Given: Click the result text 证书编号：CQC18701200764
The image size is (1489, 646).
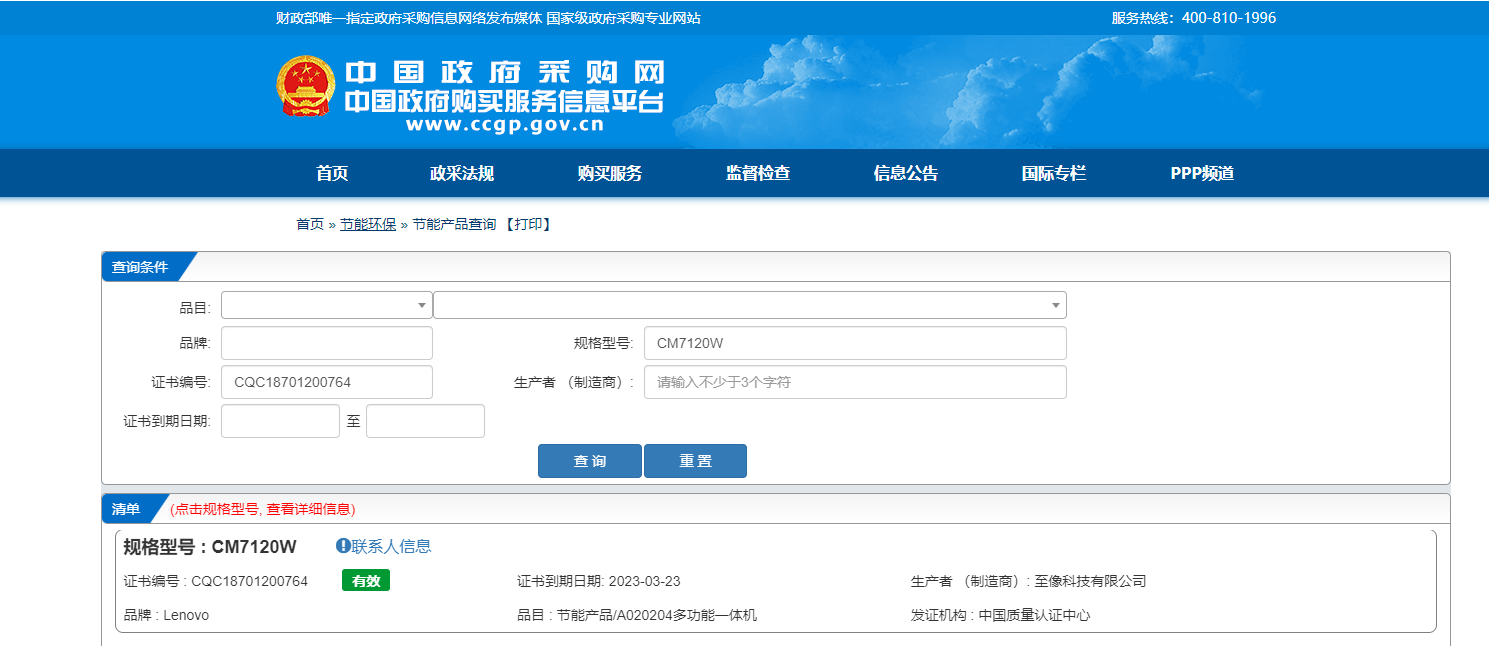Looking at the screenshot, I should coord(216,581).
